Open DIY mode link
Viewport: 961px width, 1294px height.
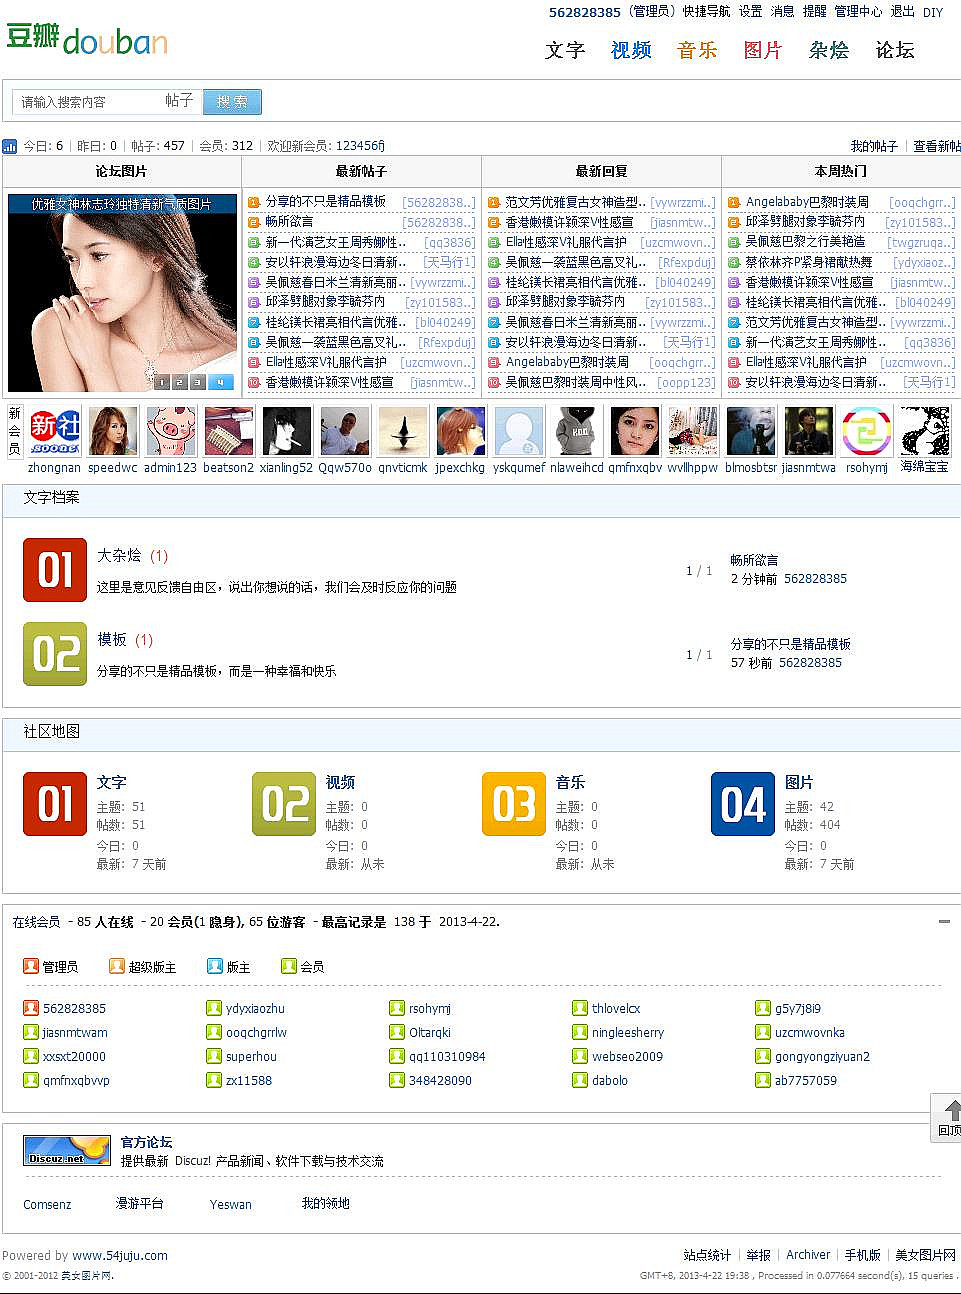point(933,12)
